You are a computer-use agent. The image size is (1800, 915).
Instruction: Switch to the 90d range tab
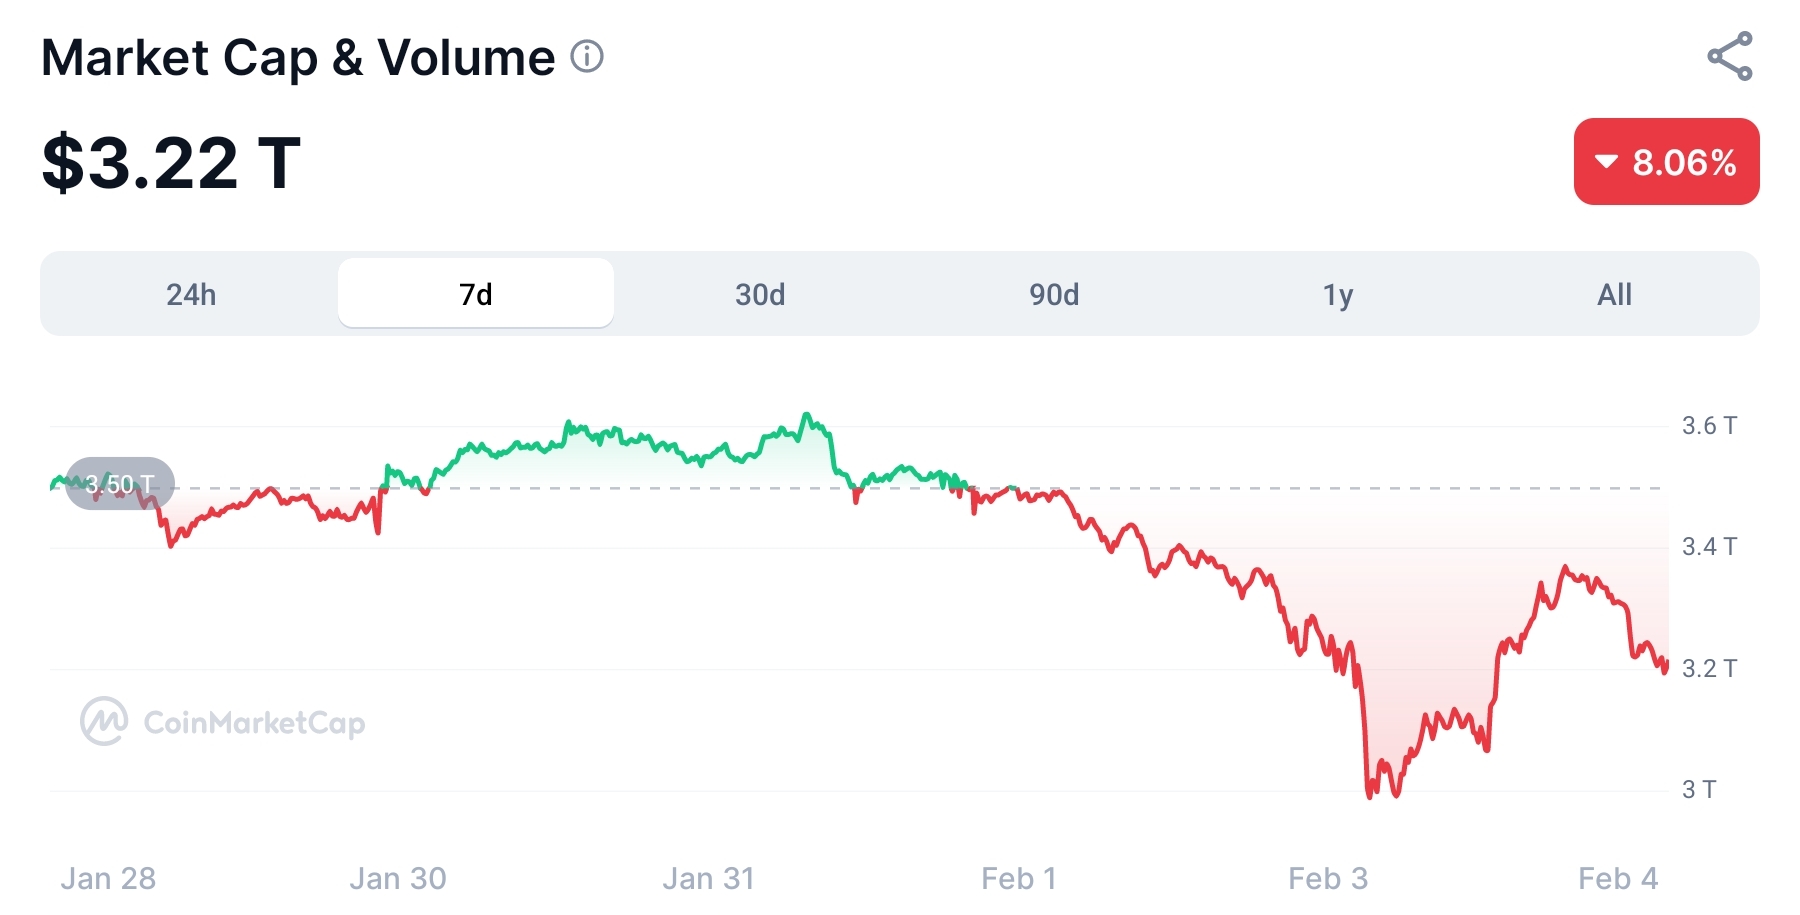1054,294
